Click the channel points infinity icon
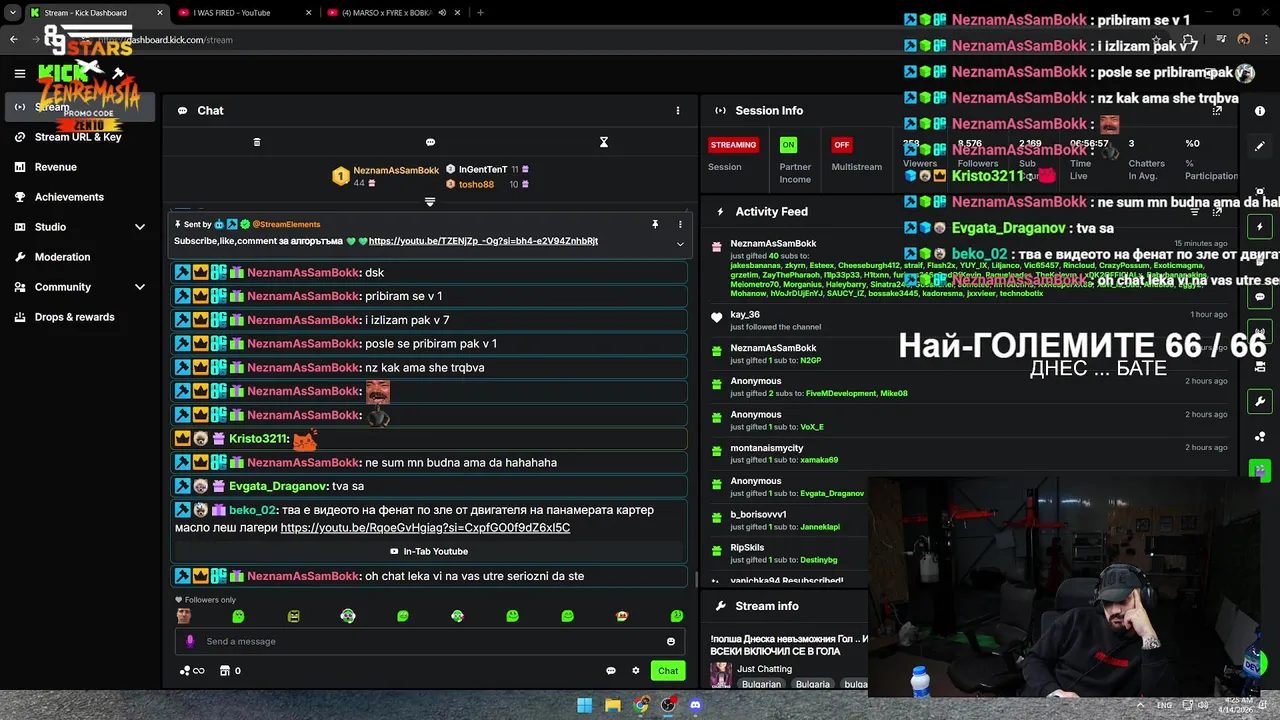1280x720 pixels. pos(192,671)
